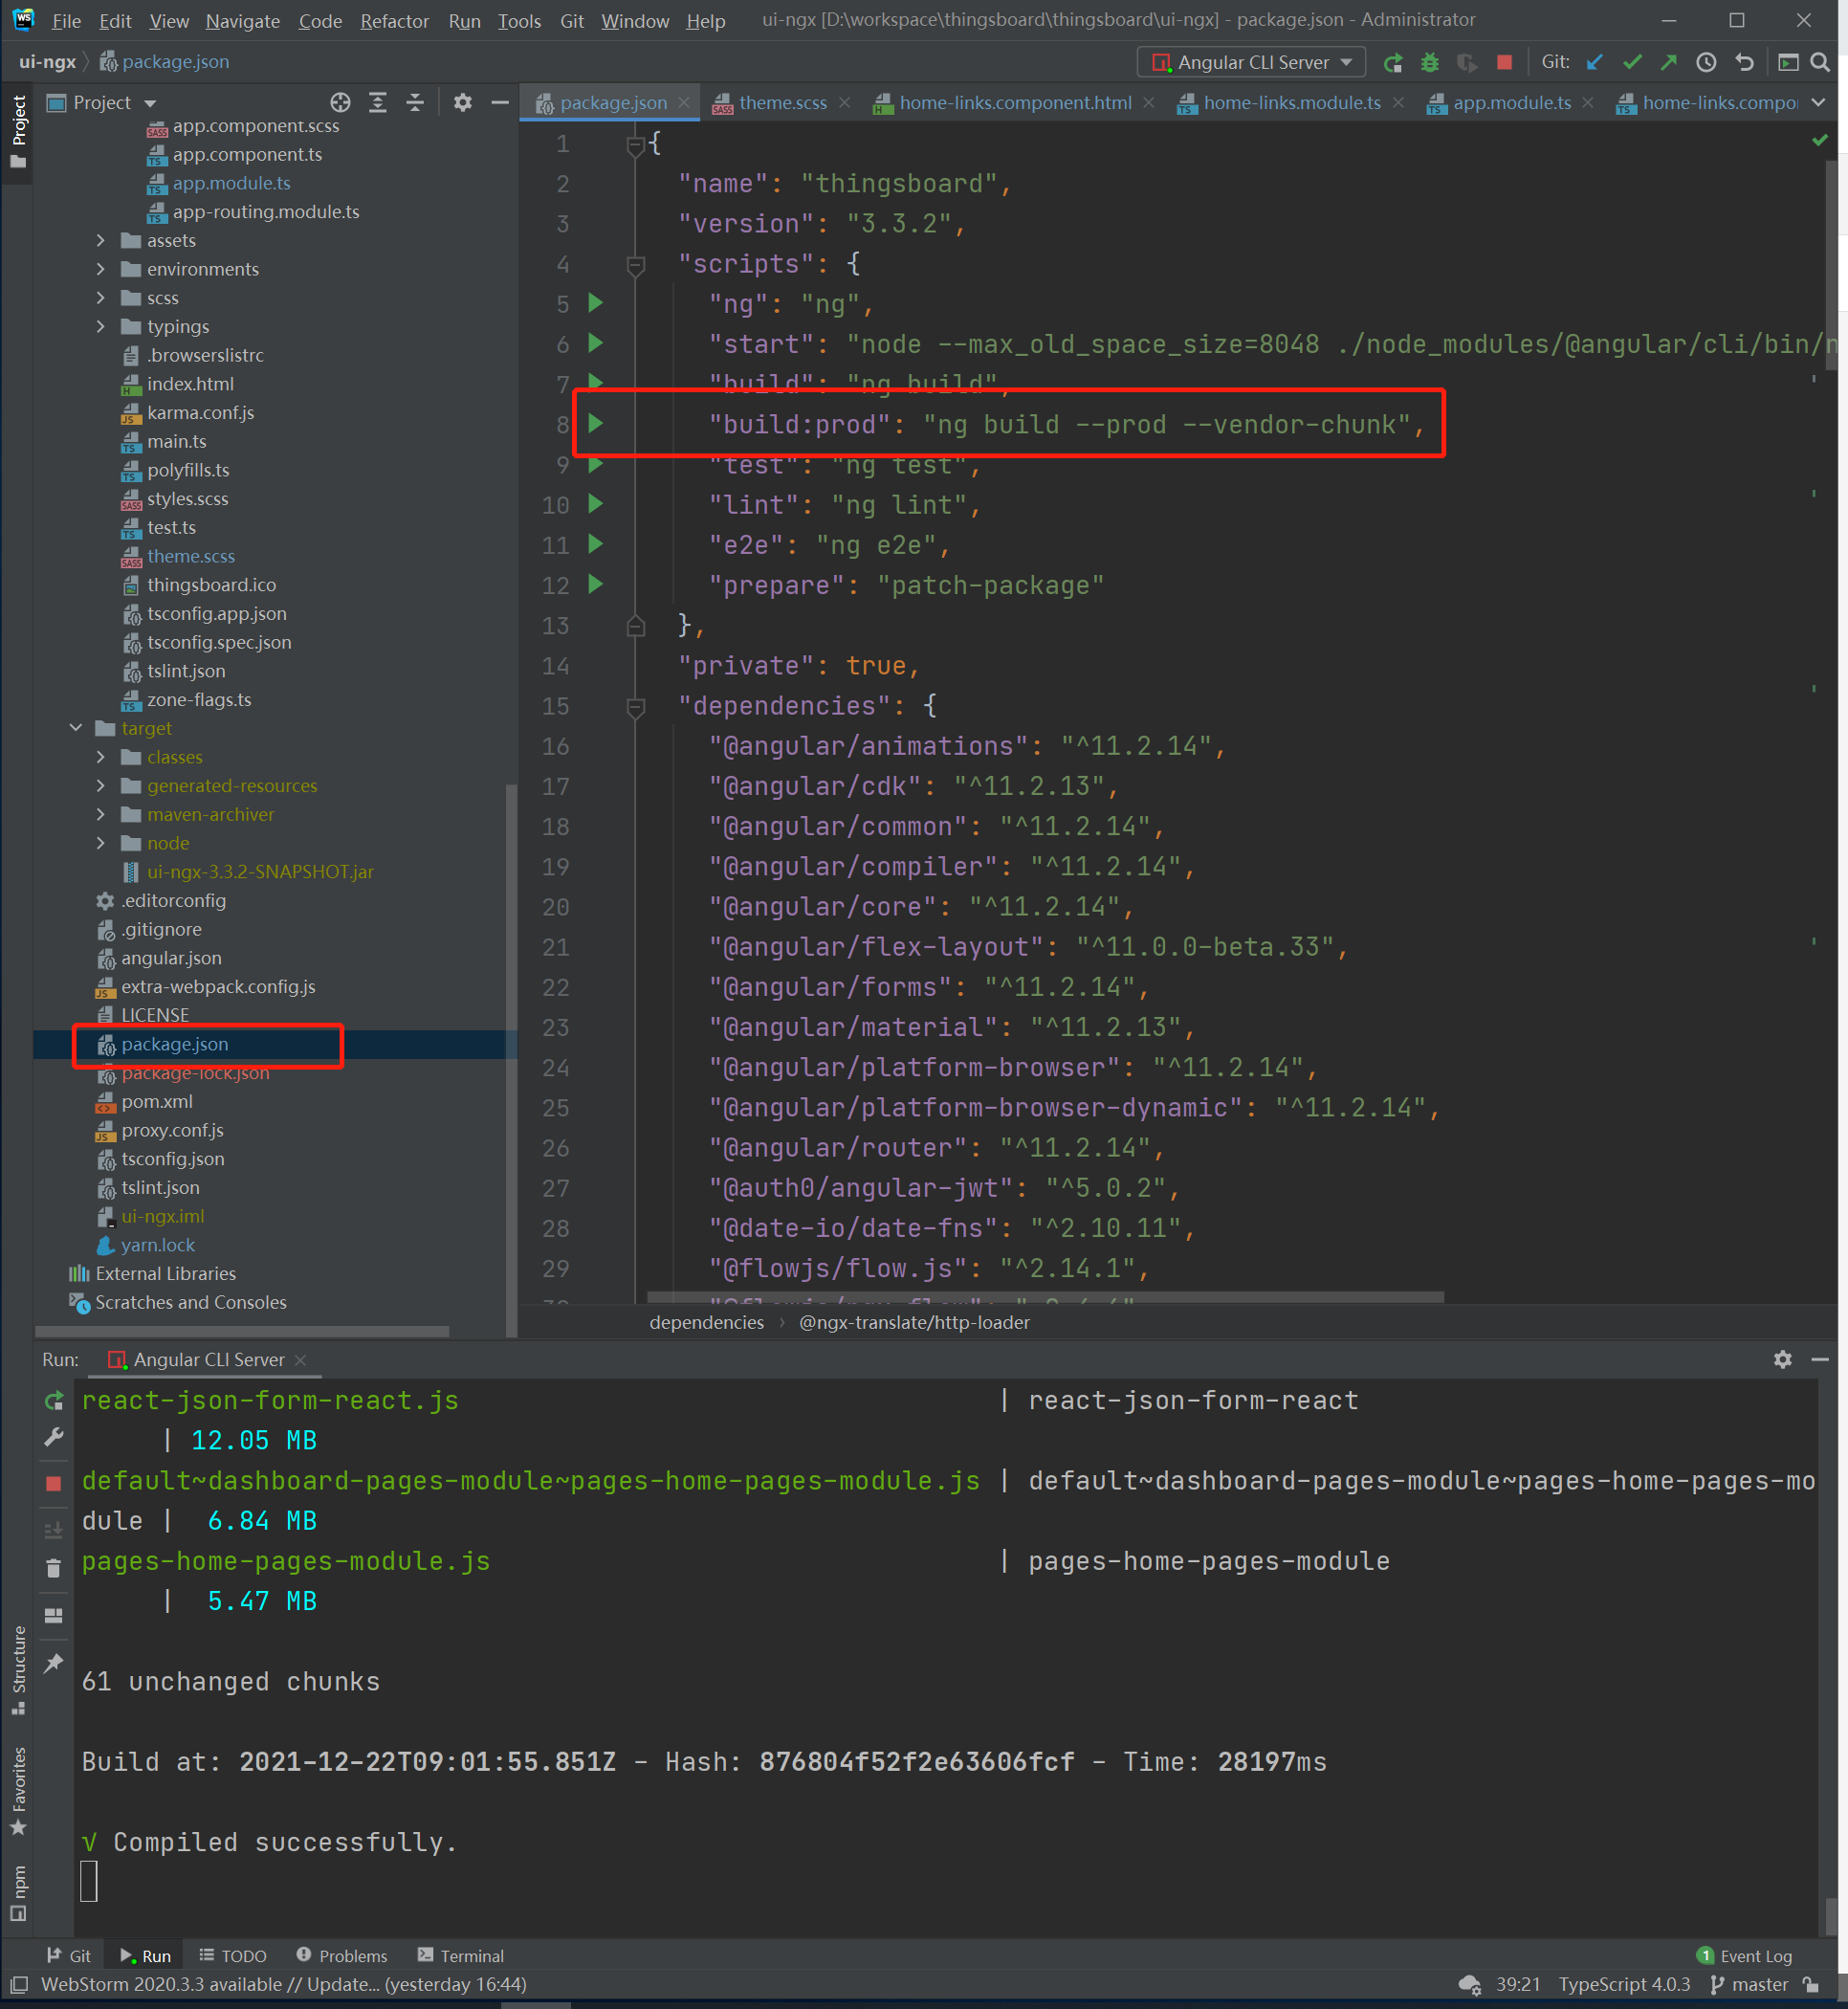Collapse the target folder in tree
The image size is (1848, 2009).
click(x=76, y=728)
